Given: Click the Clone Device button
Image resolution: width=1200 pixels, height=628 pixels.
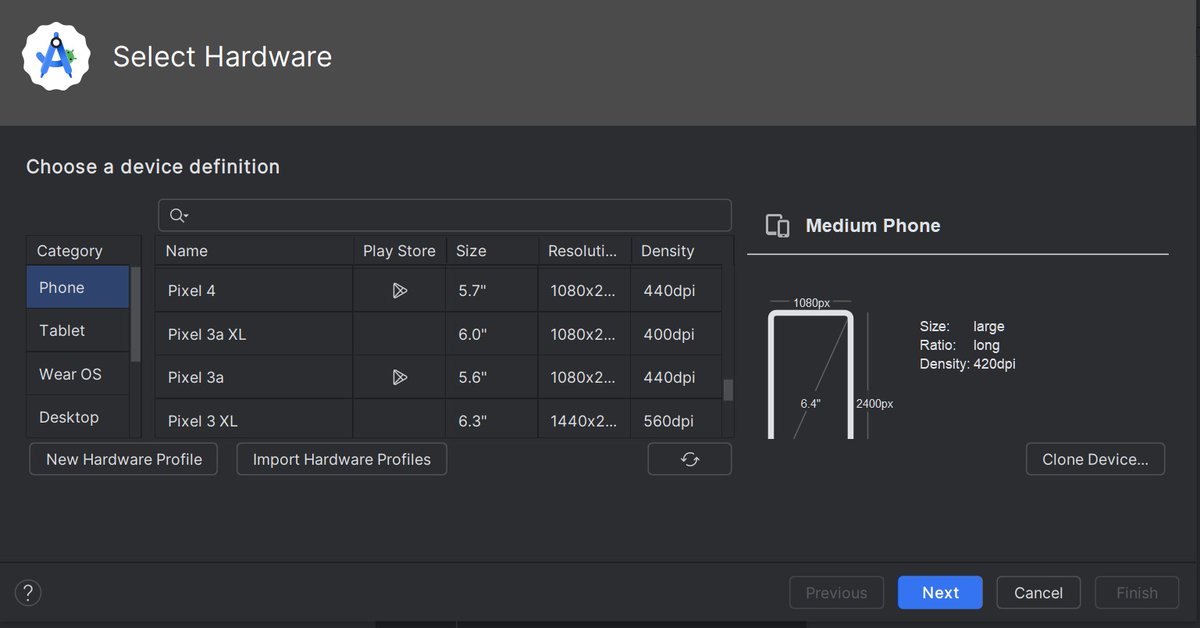Looking at the screenshot, I should coord(1095,459).
